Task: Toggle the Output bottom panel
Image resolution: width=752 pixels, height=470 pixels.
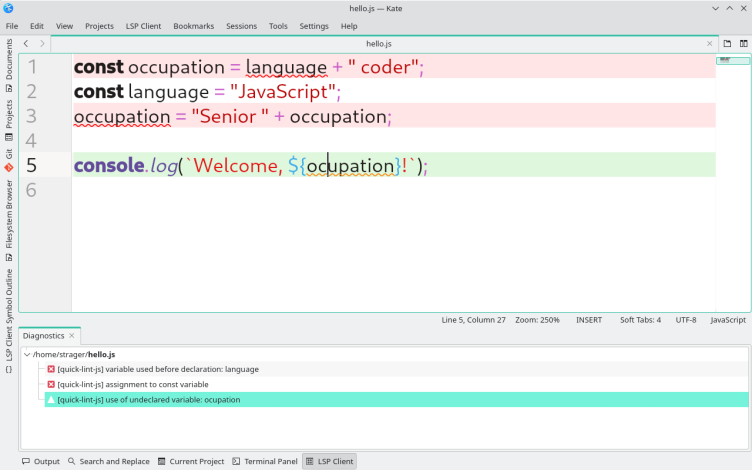Action: (x=40, y=461)
